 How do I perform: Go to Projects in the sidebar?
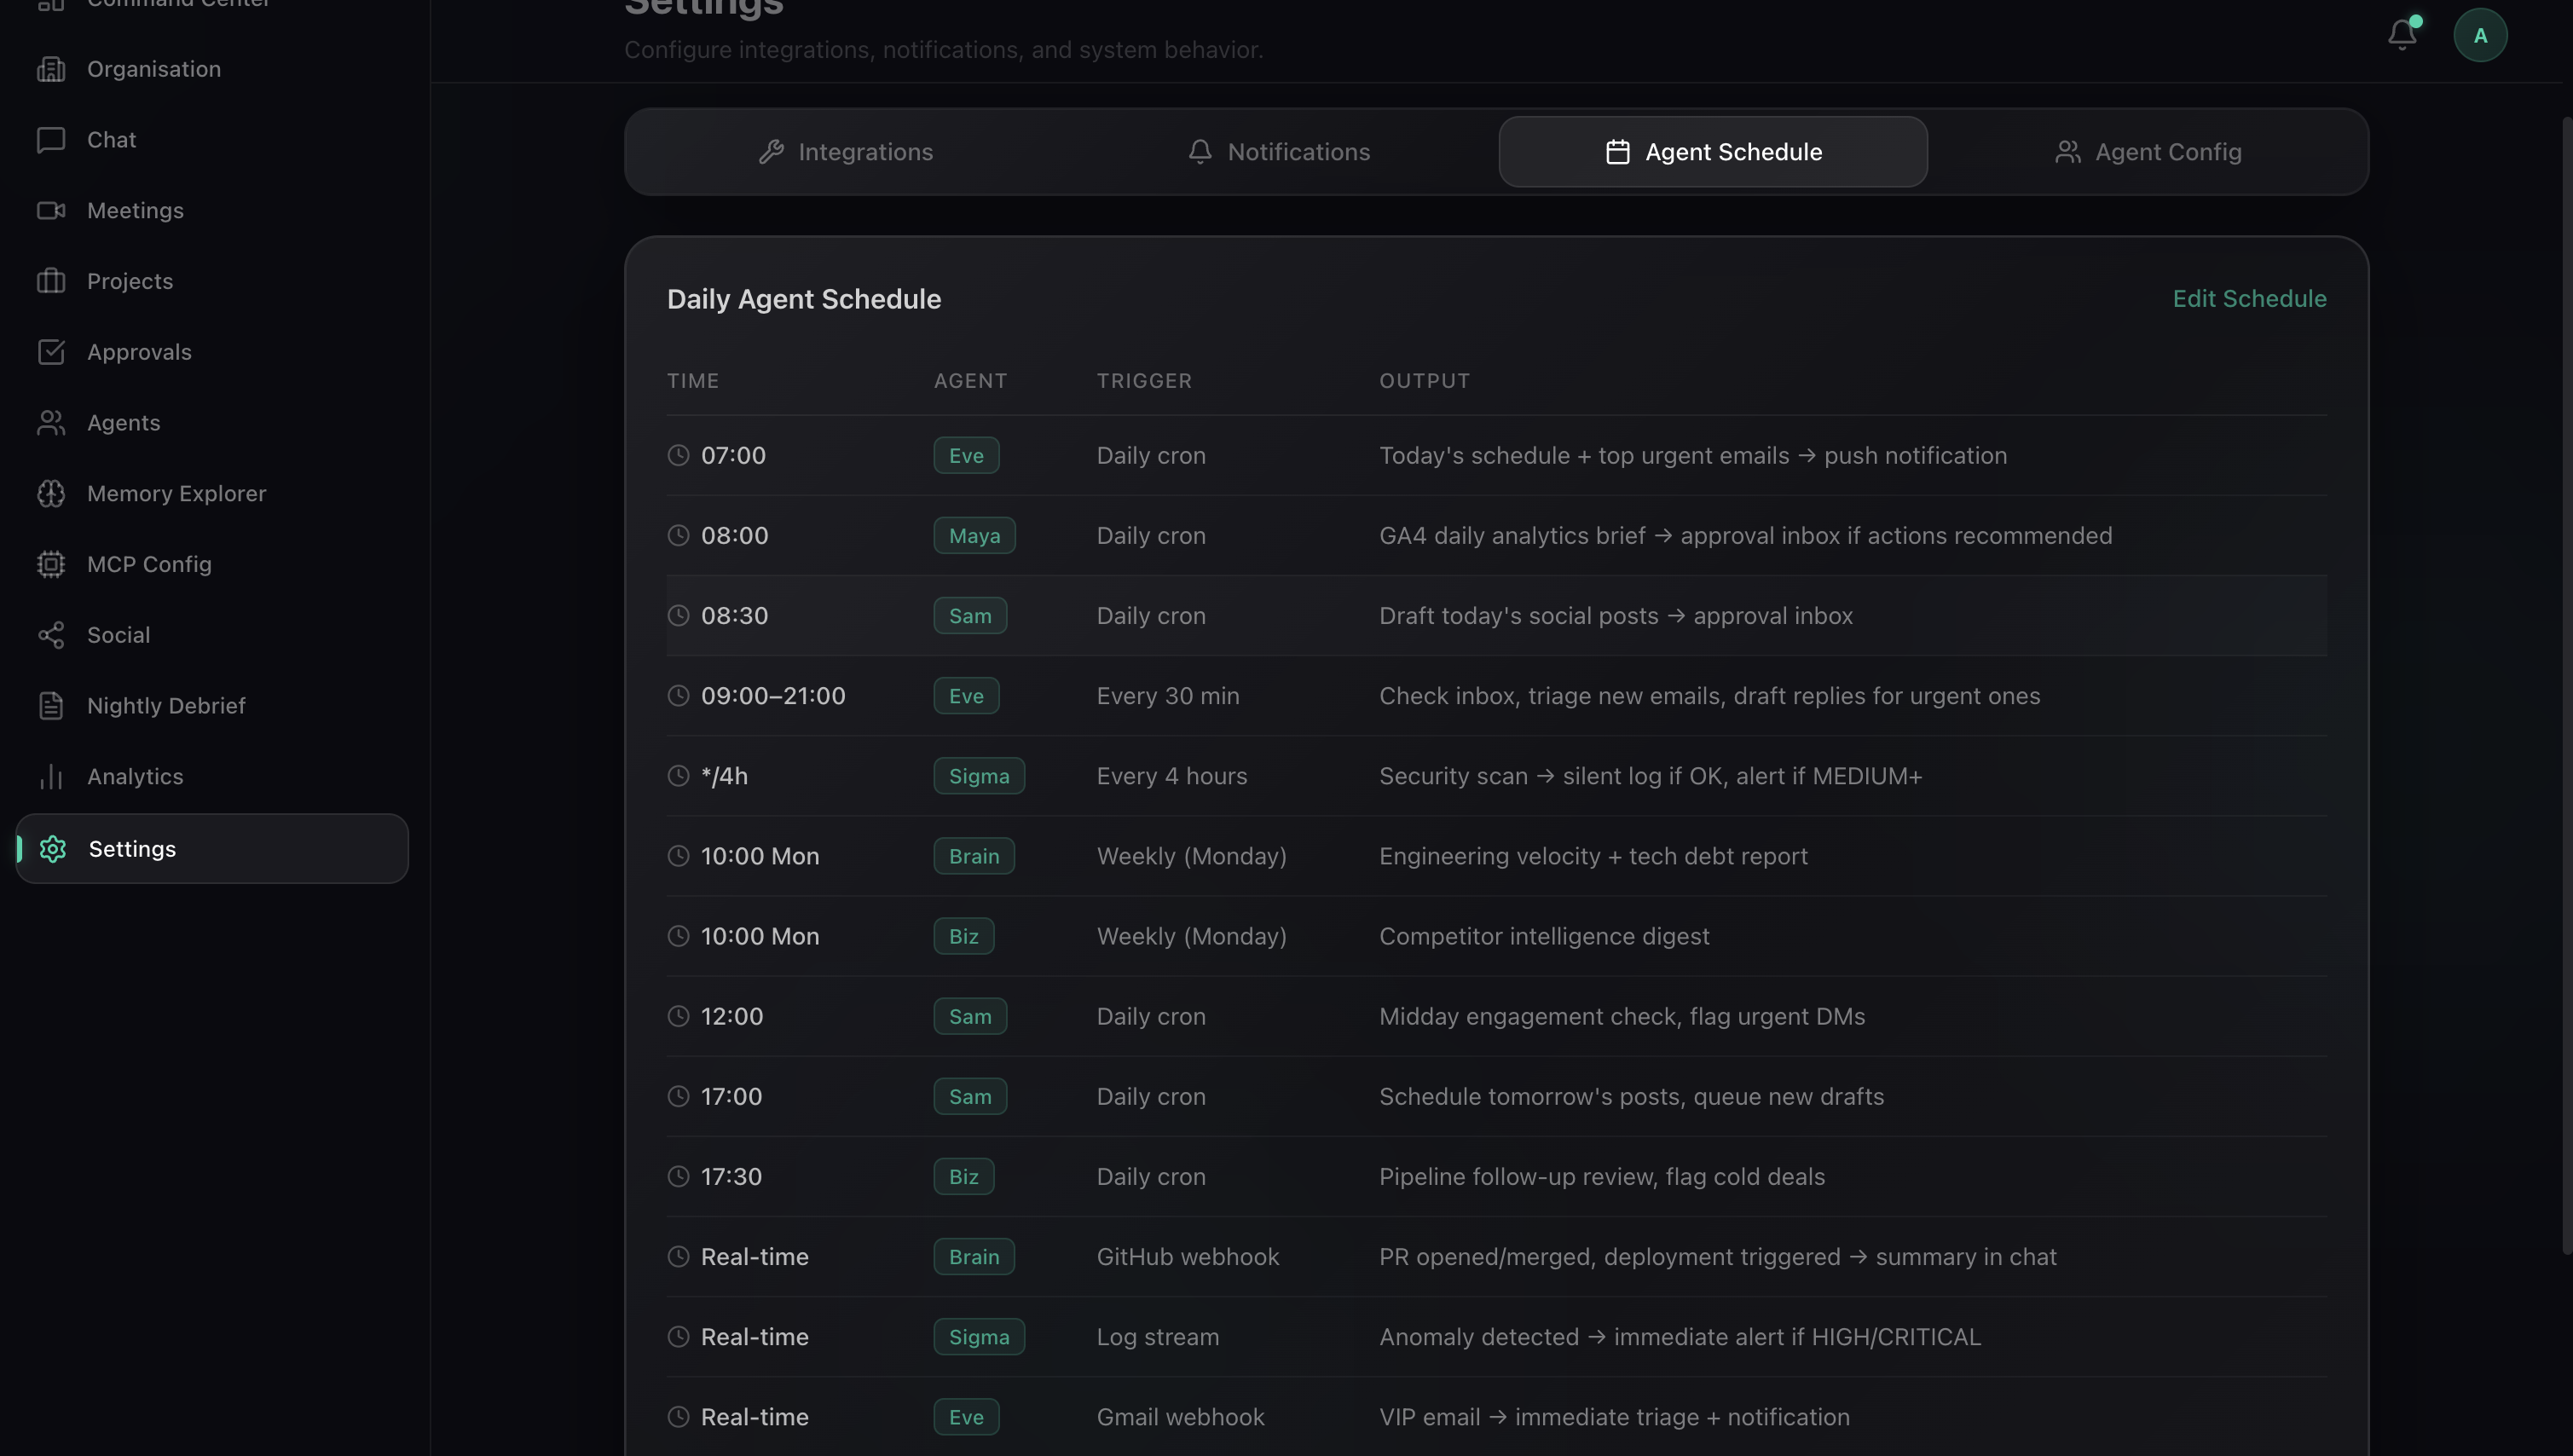(129, 281)
